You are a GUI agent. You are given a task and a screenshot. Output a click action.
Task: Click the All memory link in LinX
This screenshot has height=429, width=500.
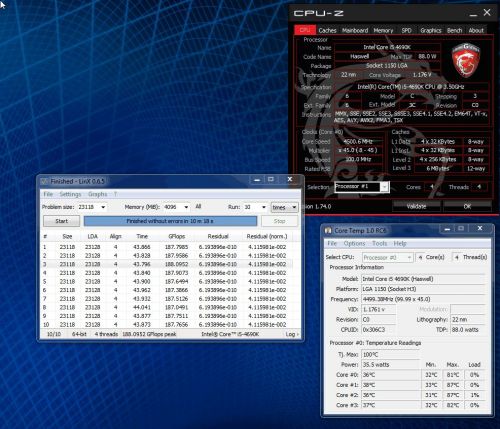coord(198,207)
